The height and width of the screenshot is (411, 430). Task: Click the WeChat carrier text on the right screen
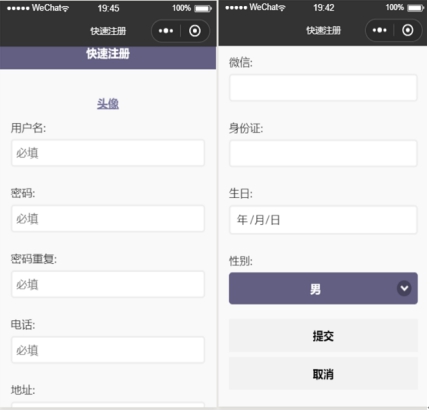point(264,7)
